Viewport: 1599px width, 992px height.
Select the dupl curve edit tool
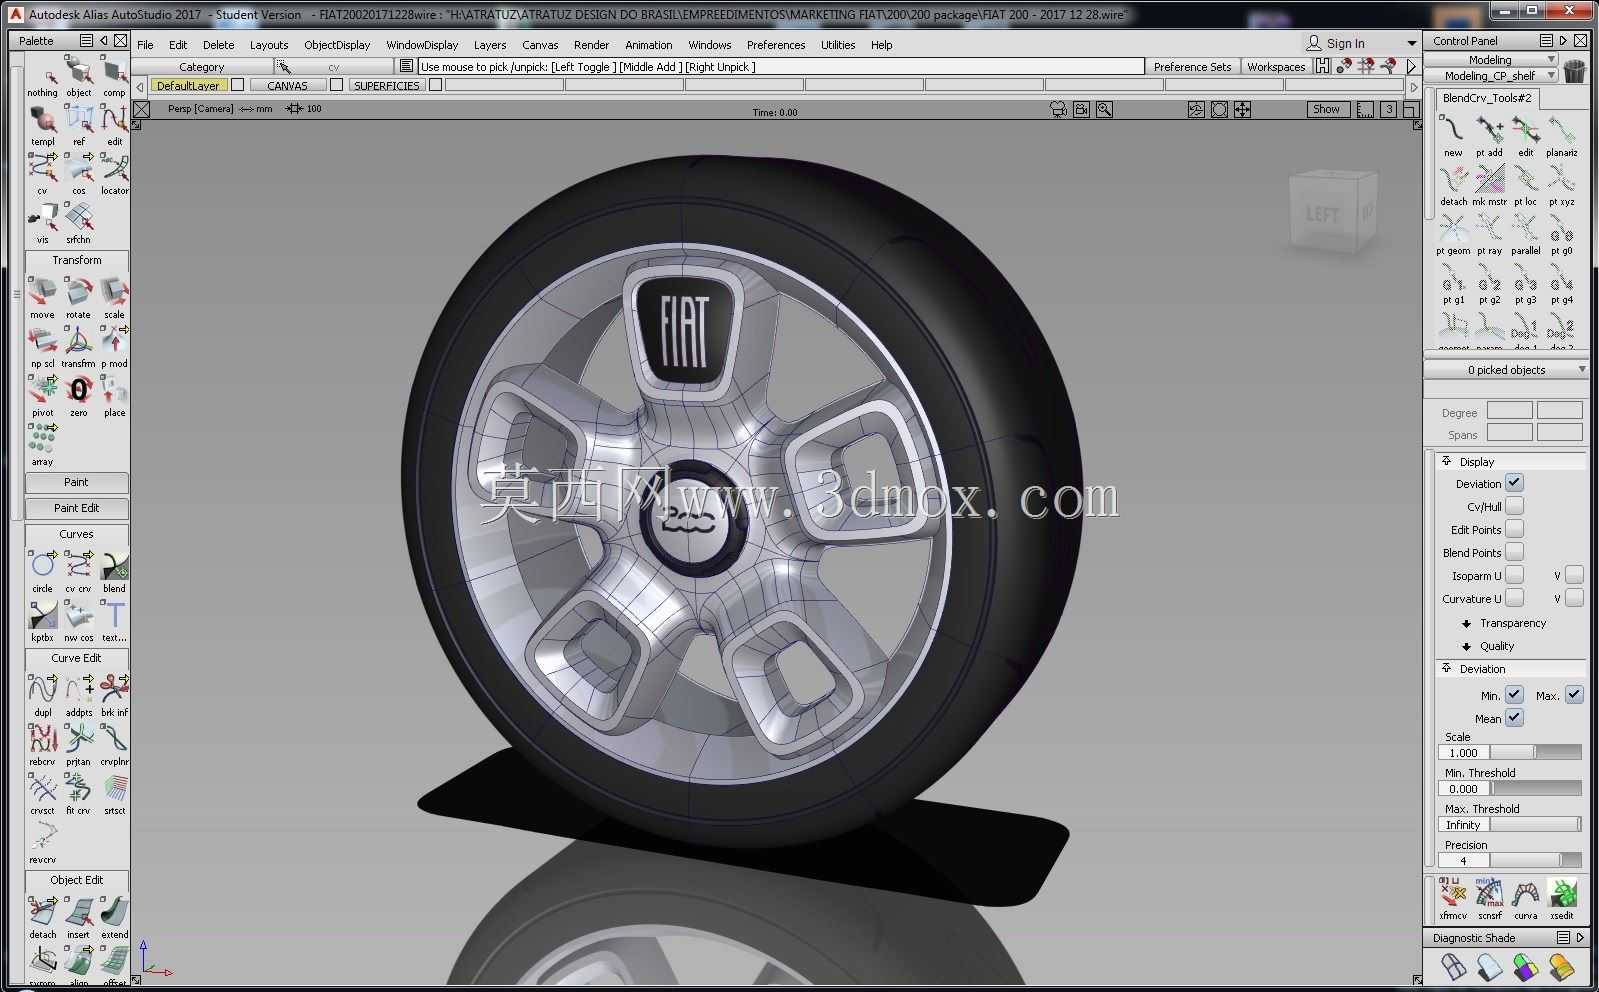click(x=43, y=695)
